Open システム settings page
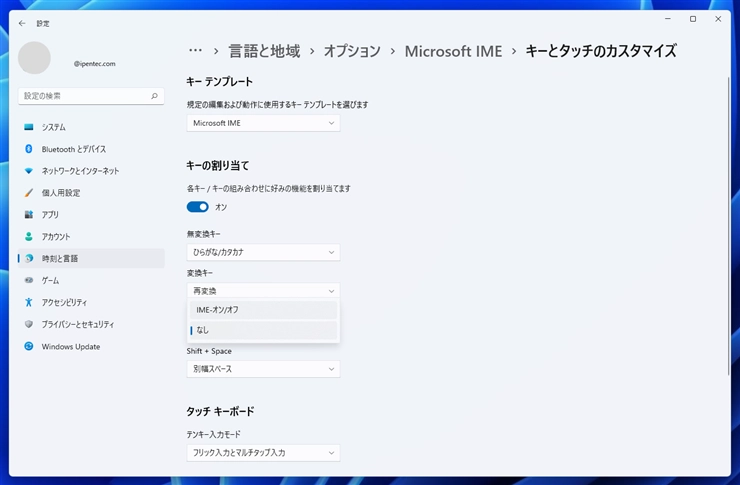740x485 pixels. pyautogui.click(x=91, y=127)
